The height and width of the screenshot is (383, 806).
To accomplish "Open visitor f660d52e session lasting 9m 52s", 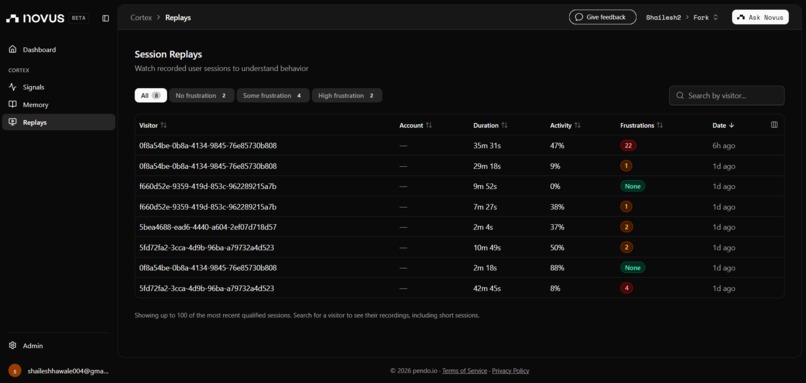I will (460, 186).
